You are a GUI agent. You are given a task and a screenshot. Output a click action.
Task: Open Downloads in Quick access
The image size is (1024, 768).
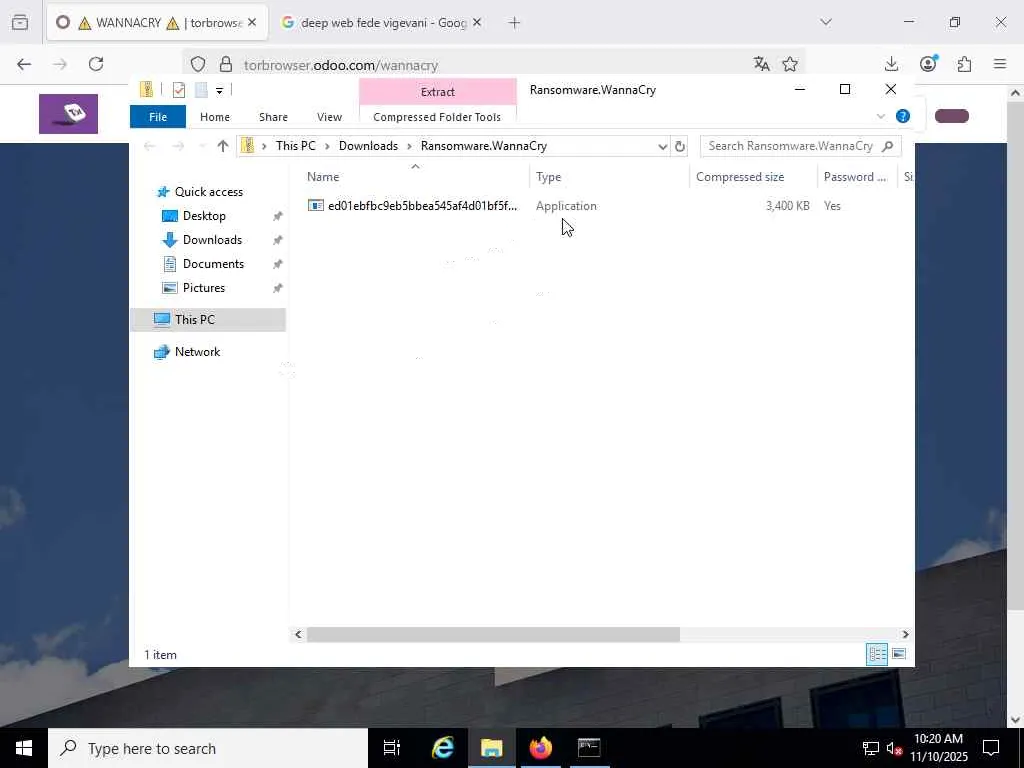[212, 240]
